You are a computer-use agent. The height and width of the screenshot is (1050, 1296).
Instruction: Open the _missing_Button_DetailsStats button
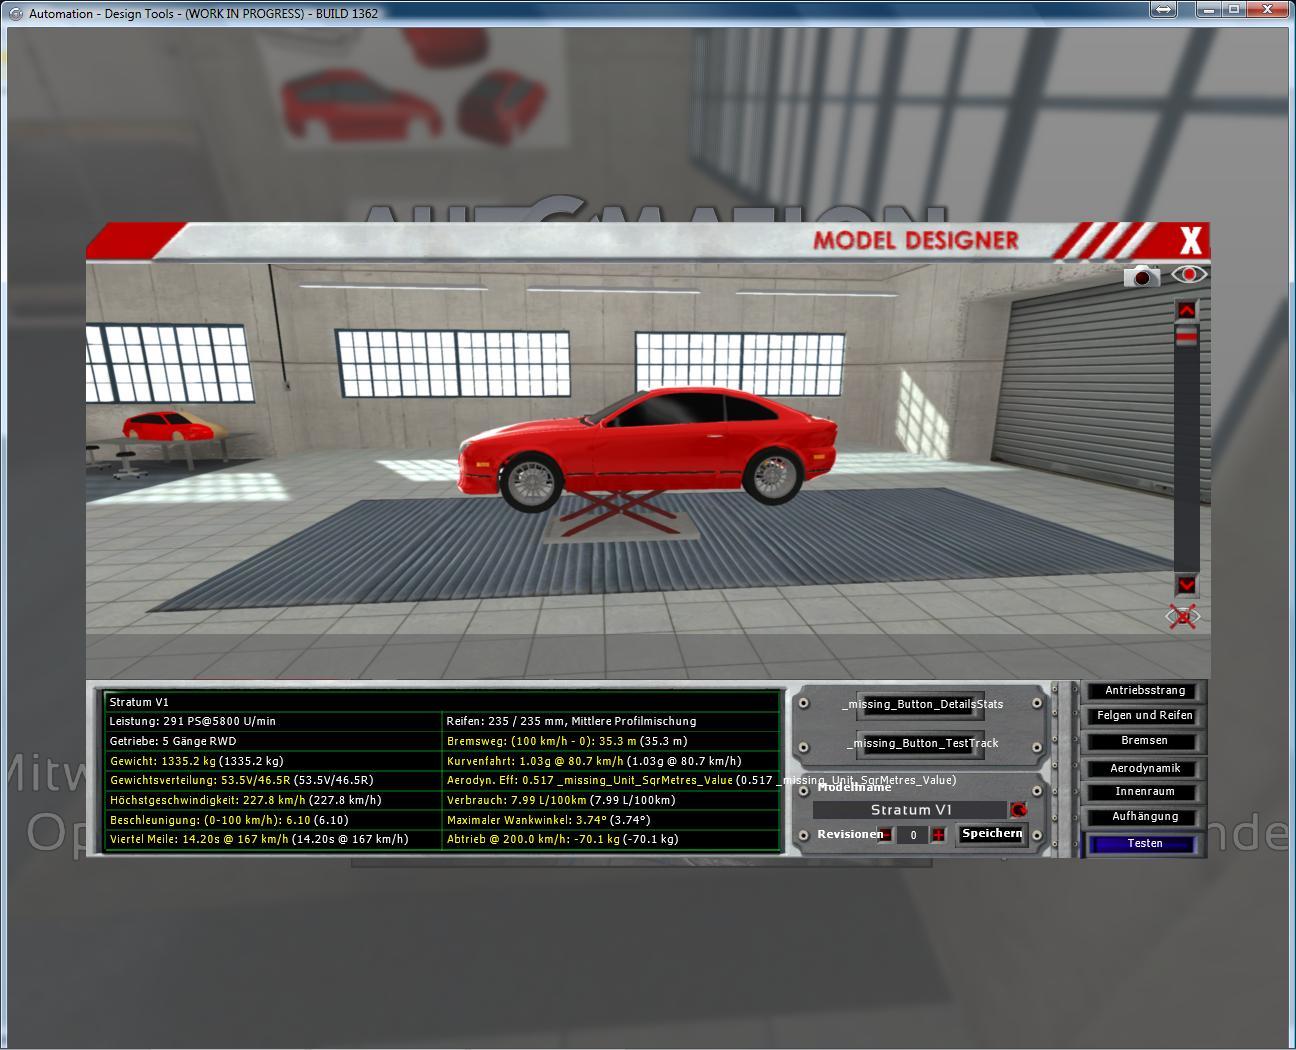pyautogui.click(x=921, y=704)
